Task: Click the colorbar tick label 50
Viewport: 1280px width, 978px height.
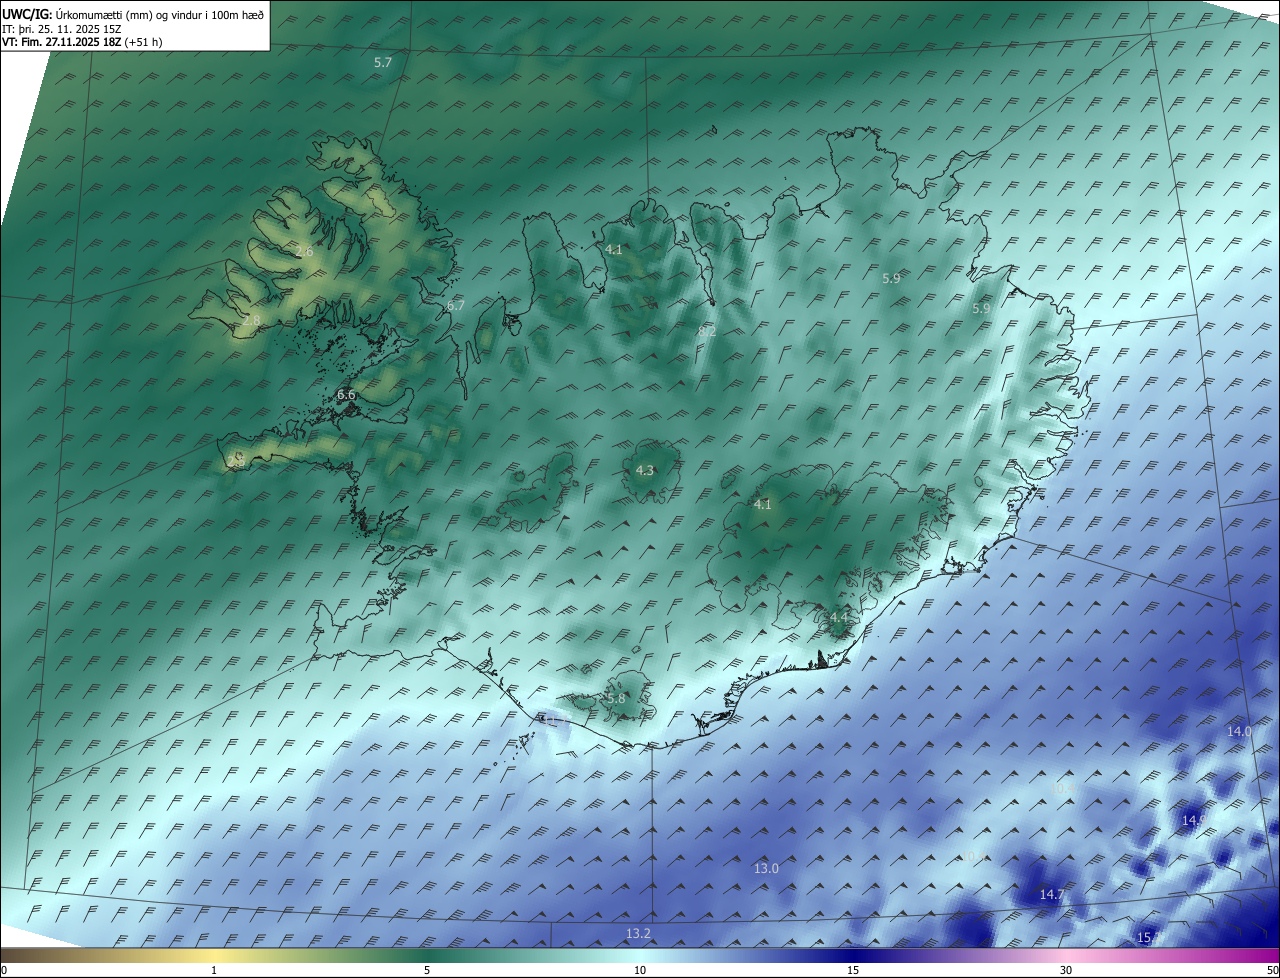Action: pos(1272,970)
